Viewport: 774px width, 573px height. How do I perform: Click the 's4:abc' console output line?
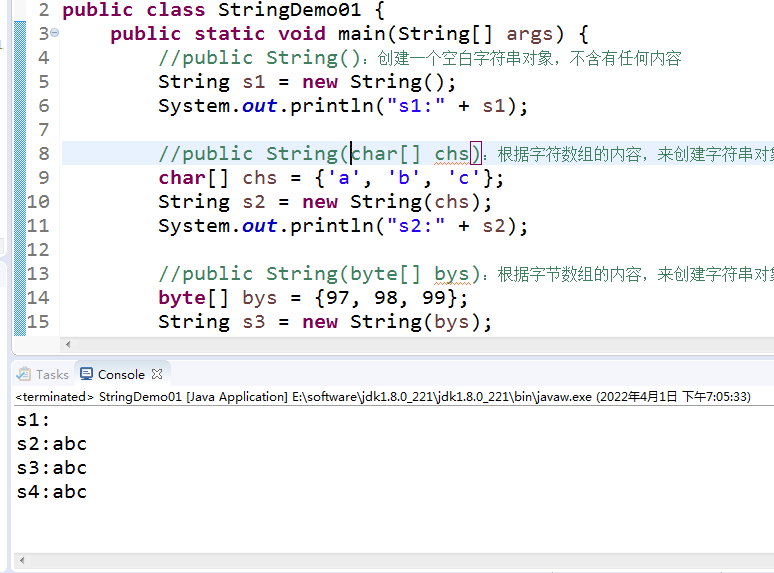[52, 492]
